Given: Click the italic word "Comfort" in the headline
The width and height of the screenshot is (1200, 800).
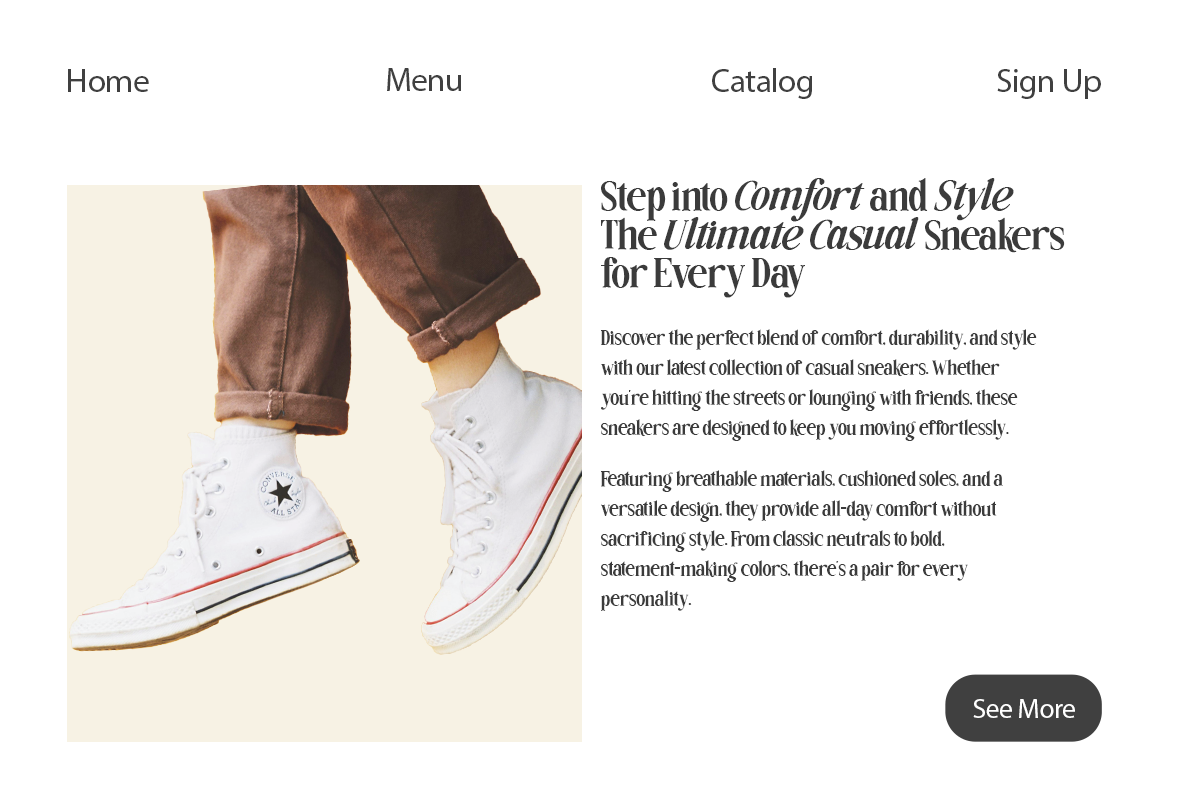Looking at the screenshot, I should pos(798,197).
